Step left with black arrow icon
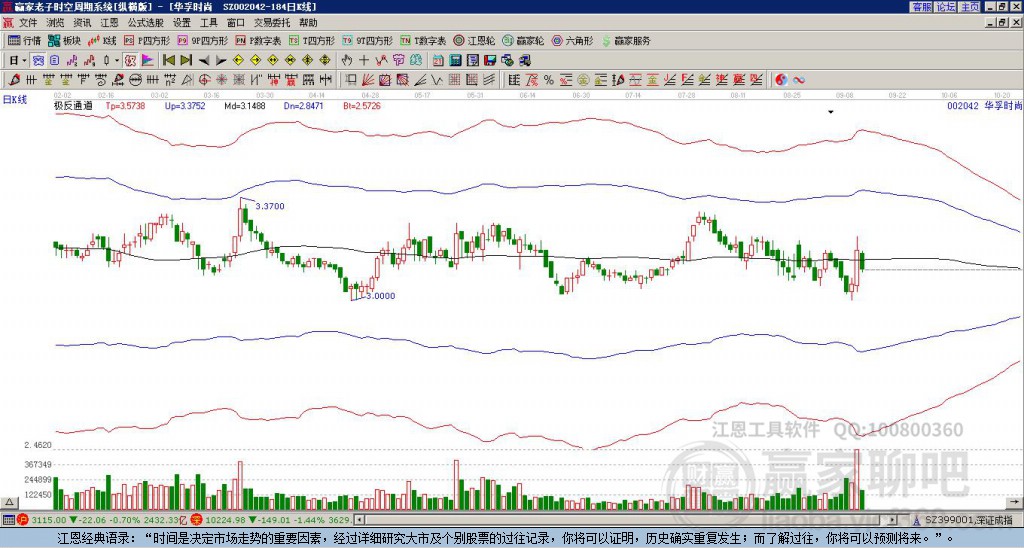 204,61
